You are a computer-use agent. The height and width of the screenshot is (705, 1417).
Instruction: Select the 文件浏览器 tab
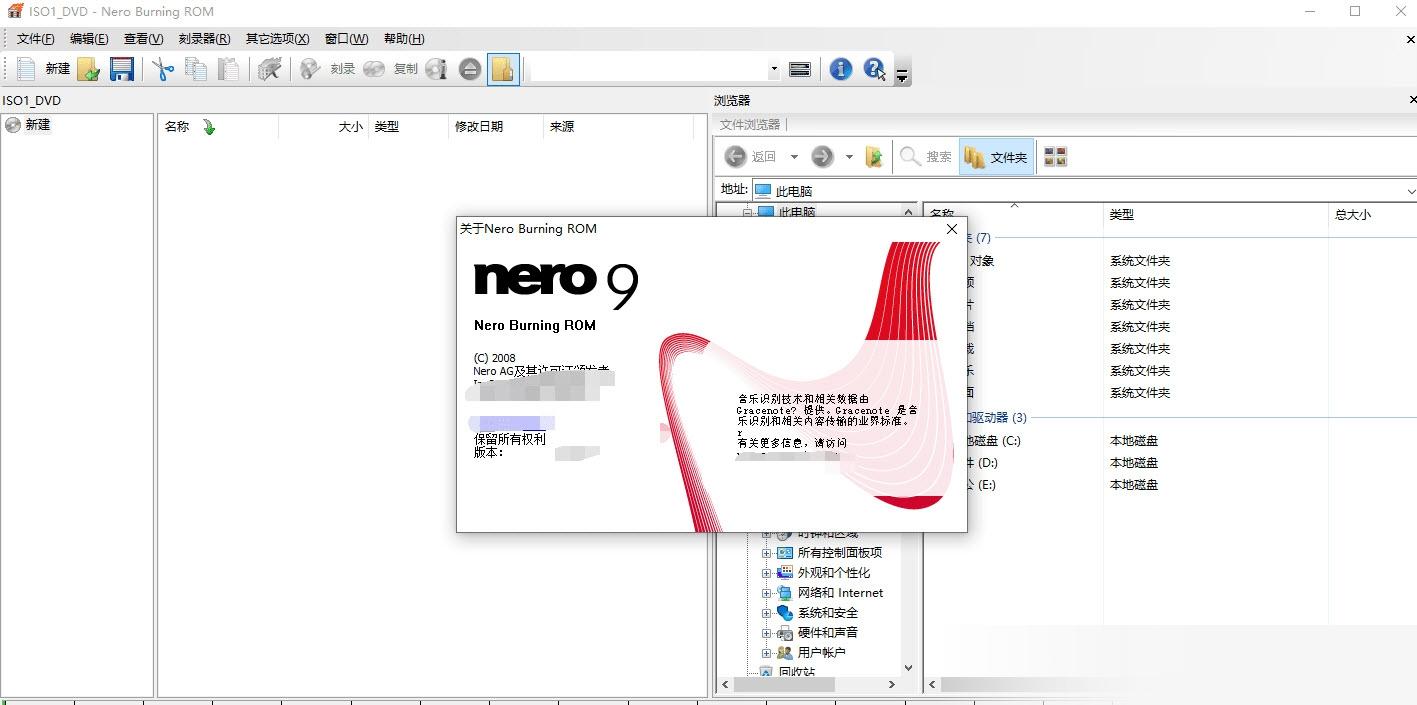click(x=750, y=125)
